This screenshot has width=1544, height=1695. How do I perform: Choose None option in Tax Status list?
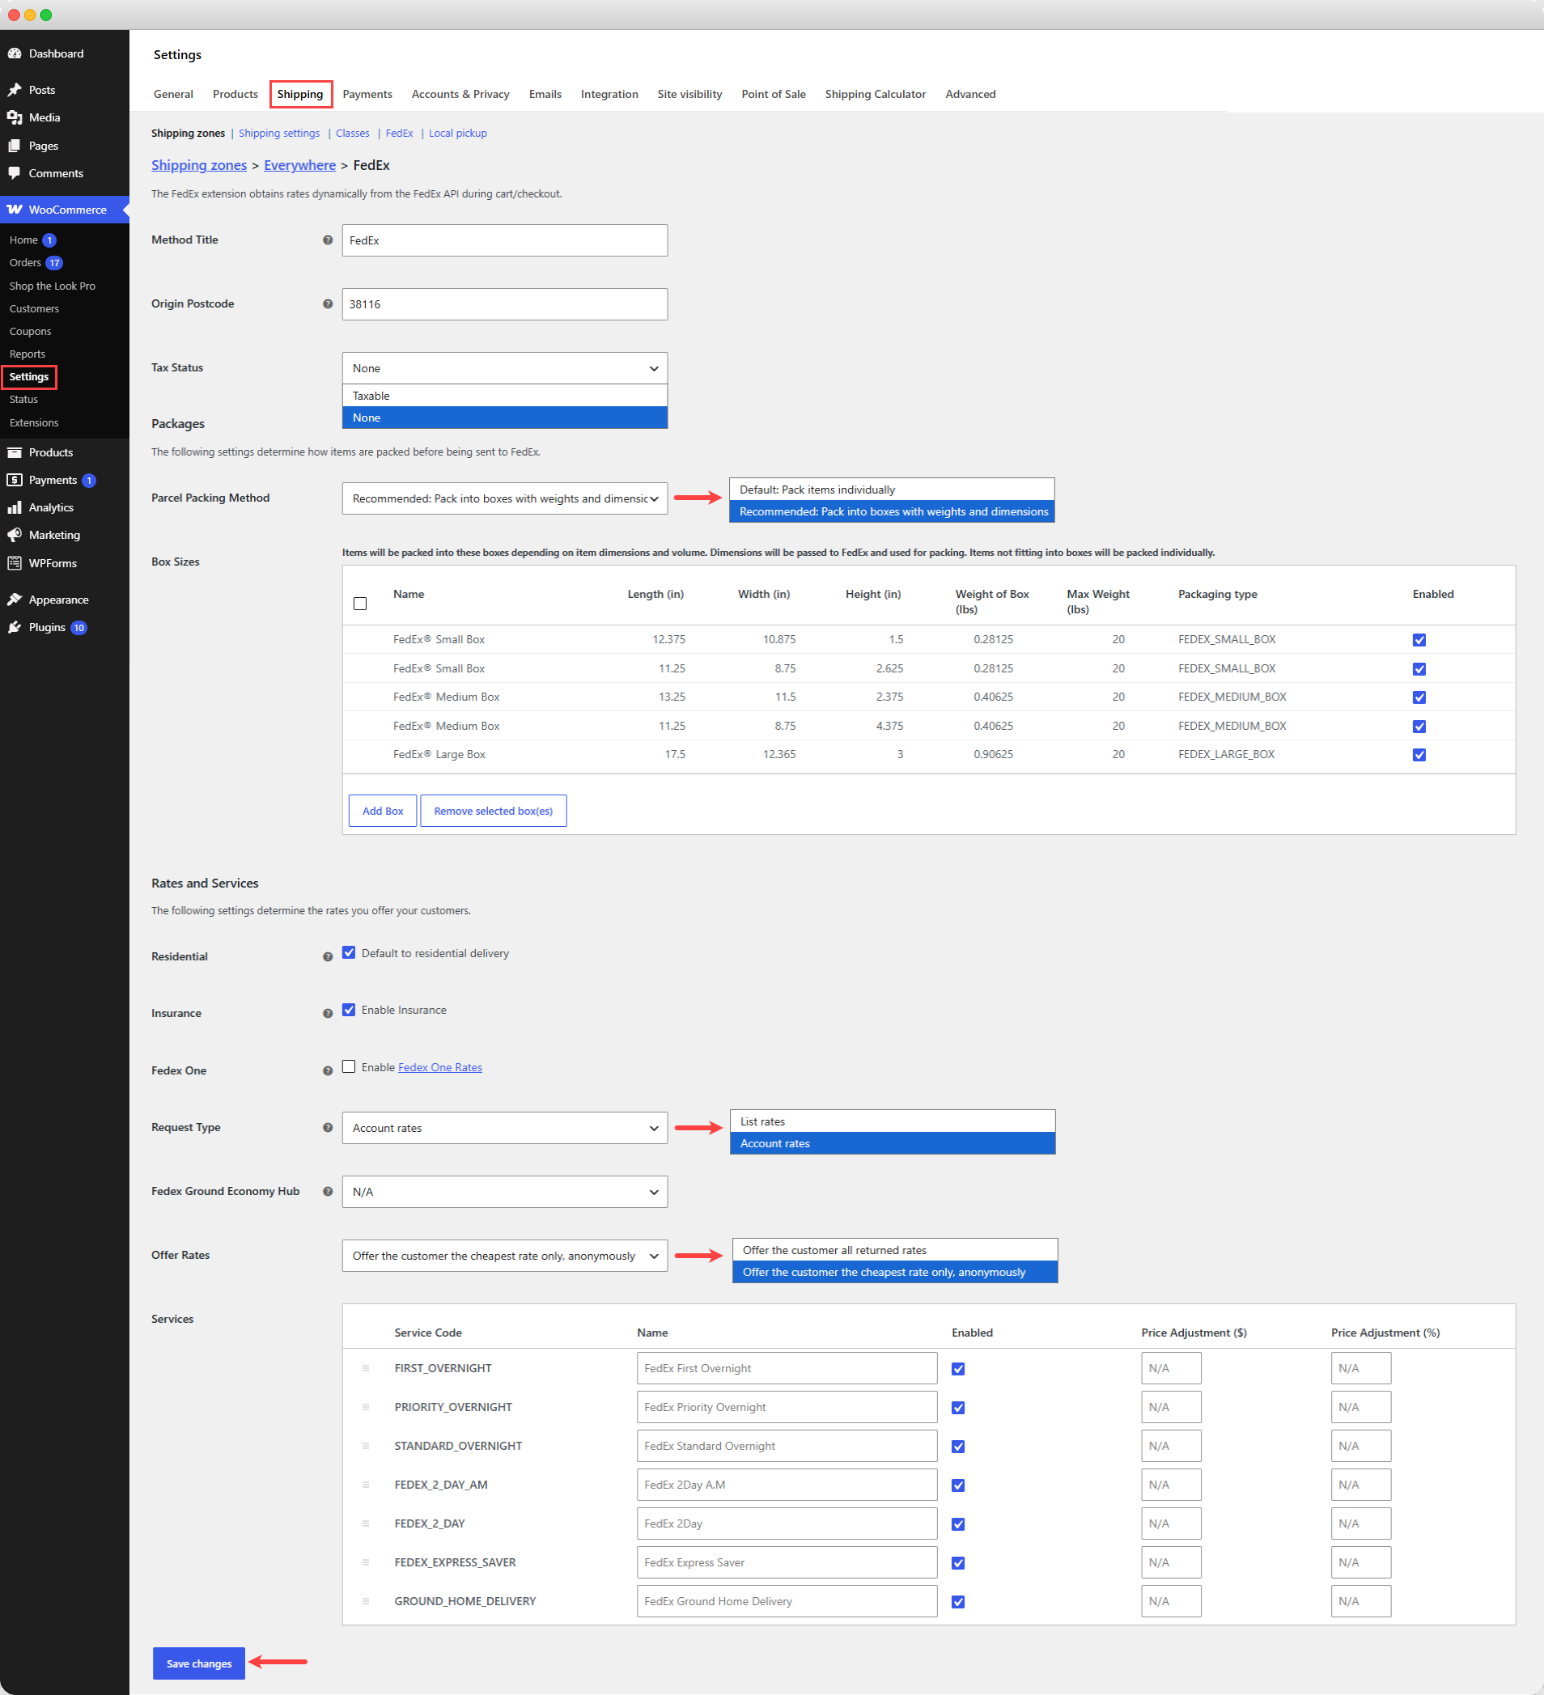point(505,418)
